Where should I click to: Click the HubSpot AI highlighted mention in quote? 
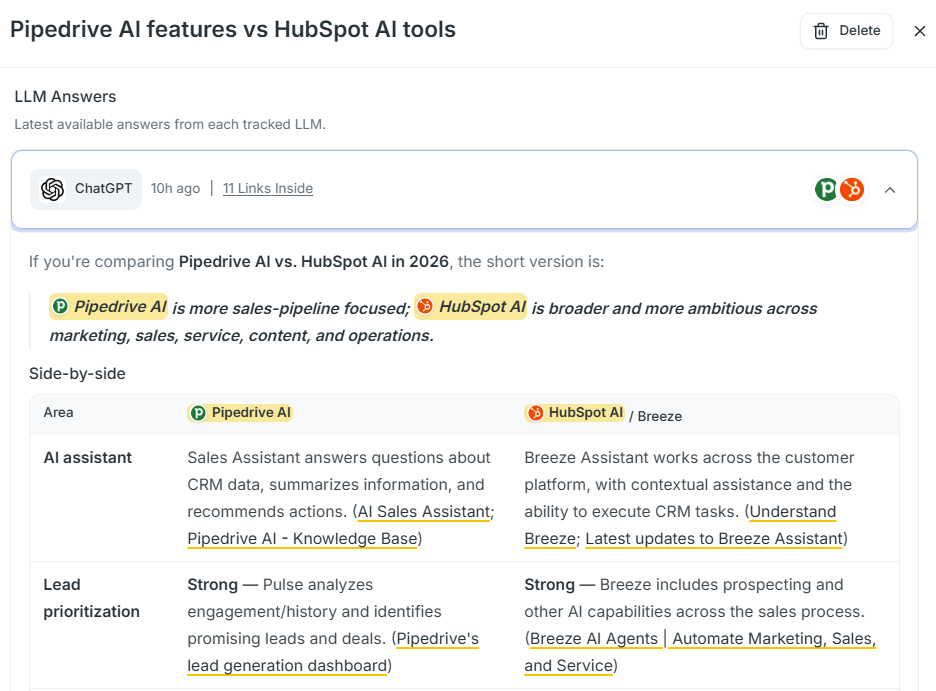pos(470,307)
